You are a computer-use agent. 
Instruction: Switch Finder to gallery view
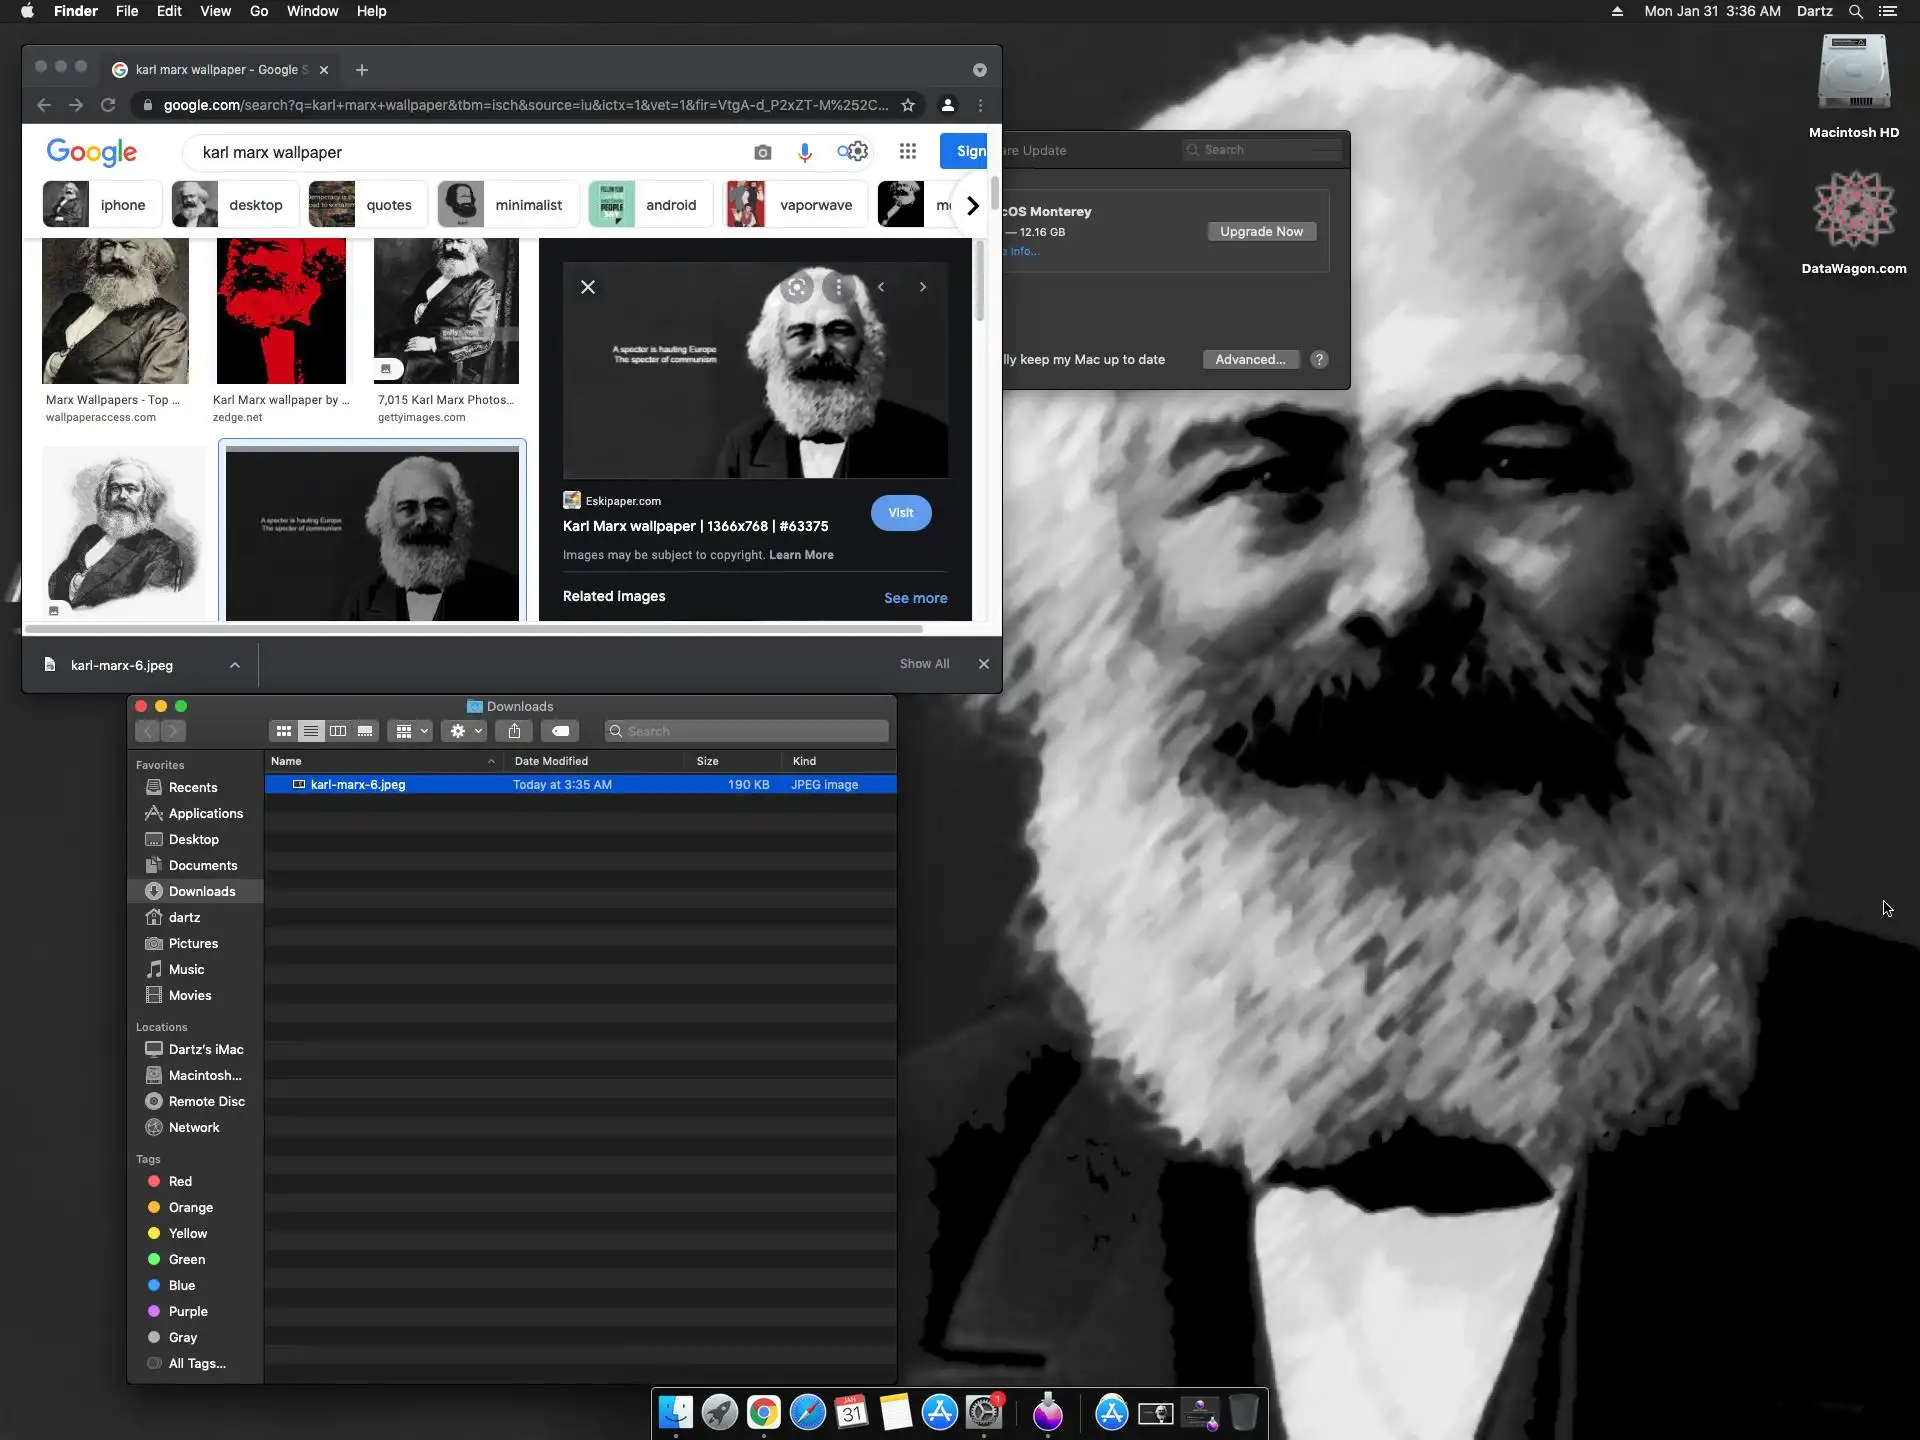click(365, 731)
